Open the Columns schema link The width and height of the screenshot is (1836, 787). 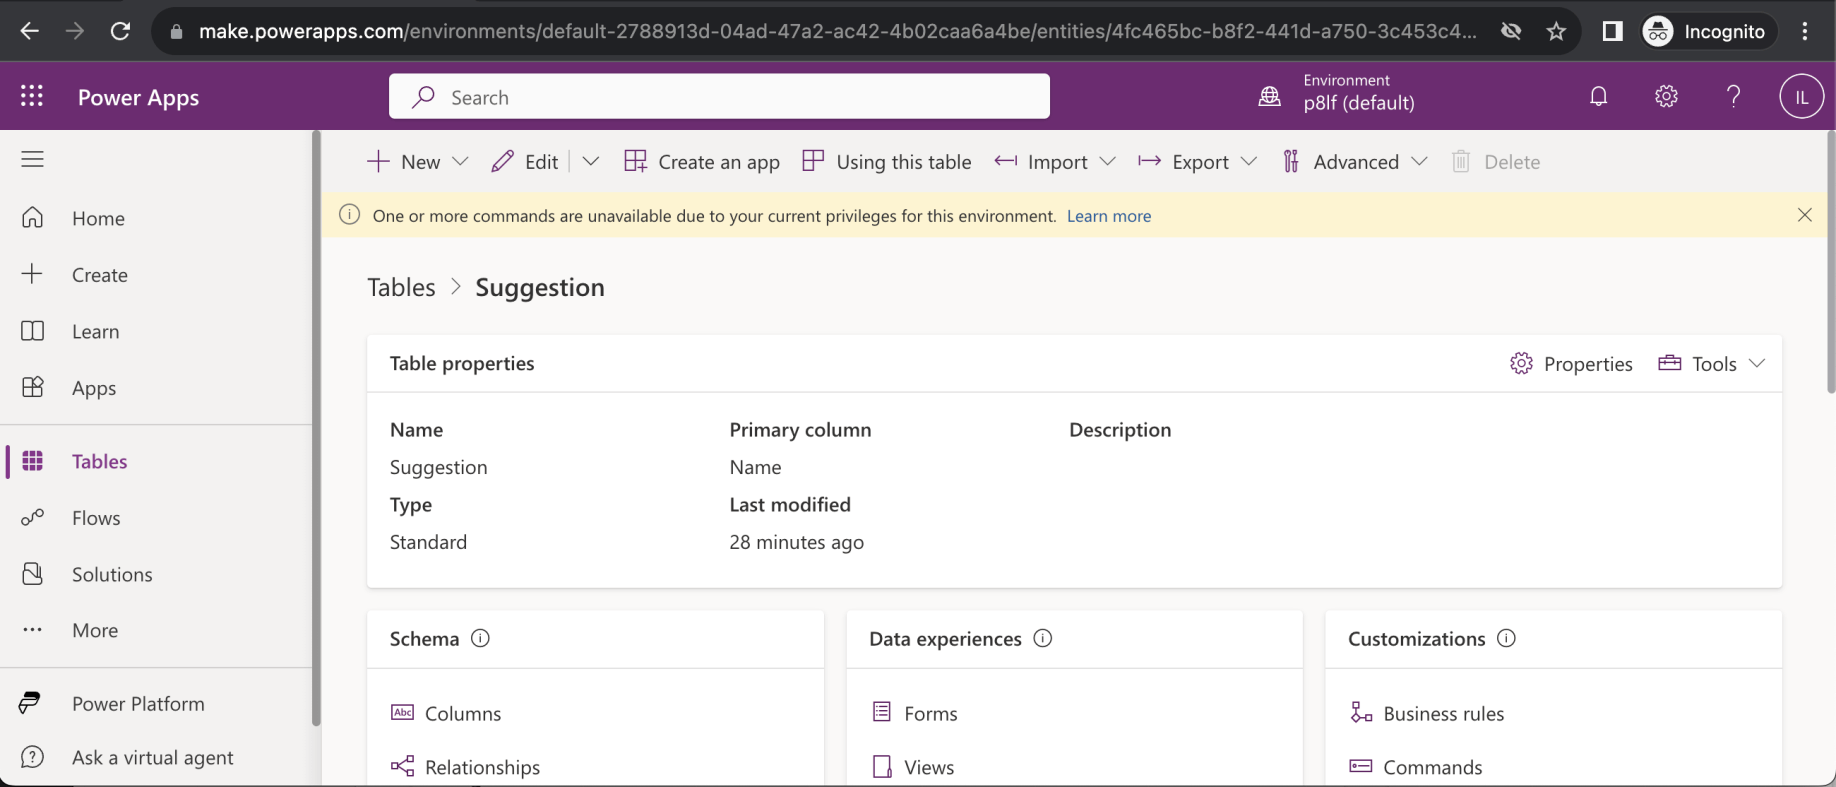click(x=462, y=713)
